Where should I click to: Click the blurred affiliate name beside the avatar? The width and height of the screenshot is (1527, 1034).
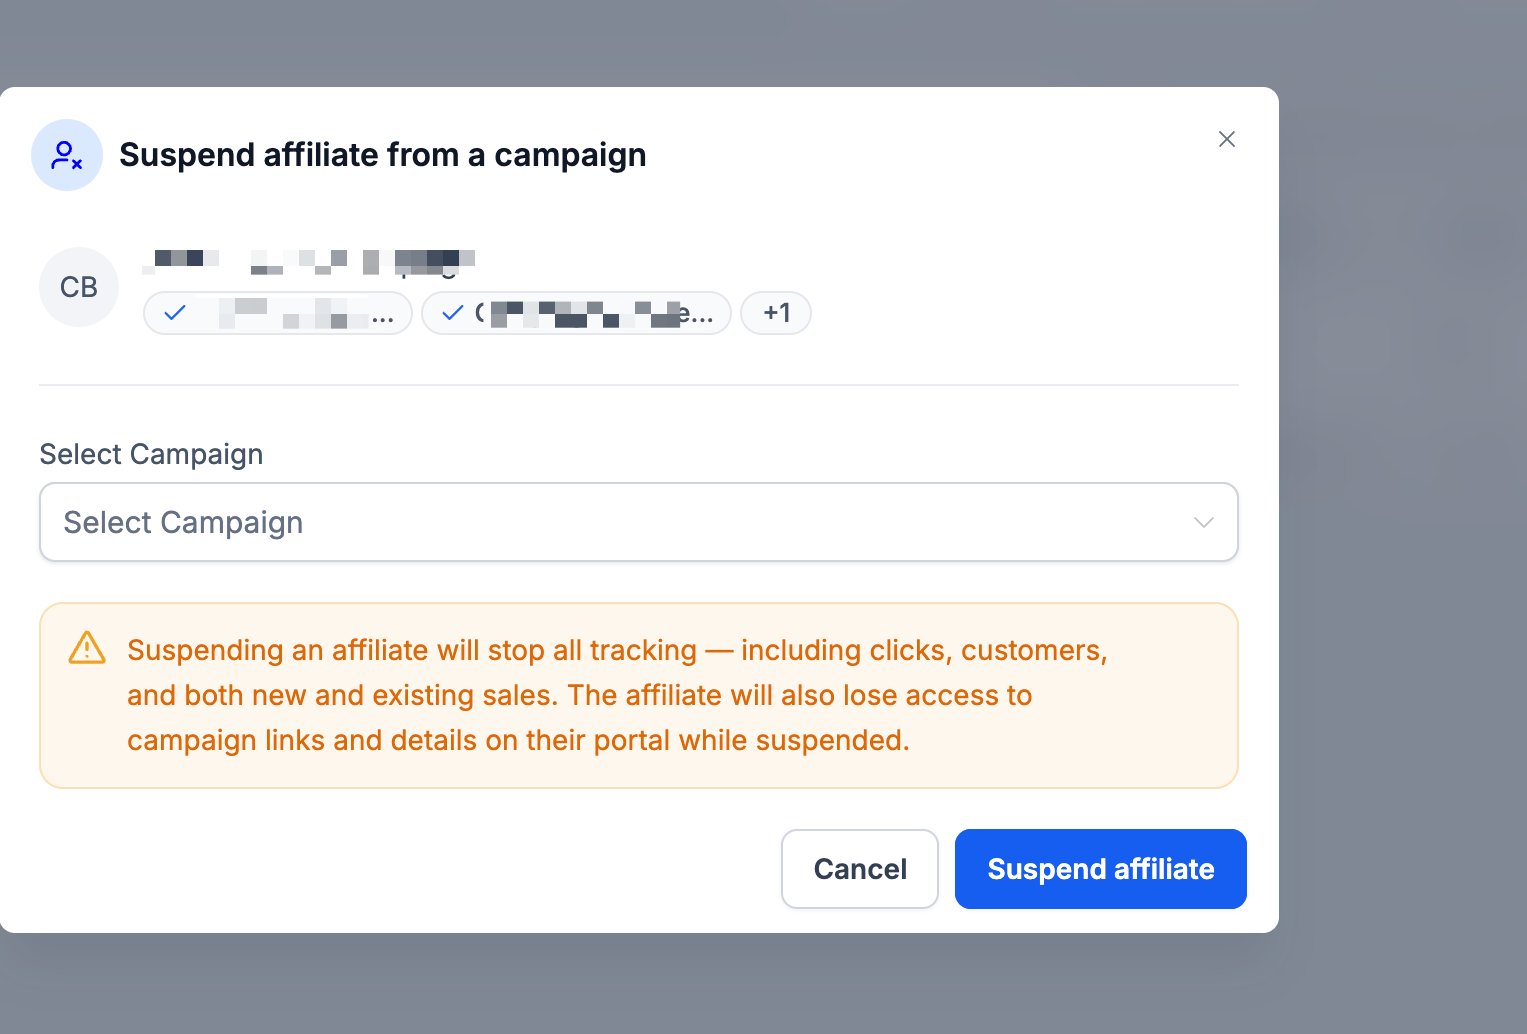309,262
